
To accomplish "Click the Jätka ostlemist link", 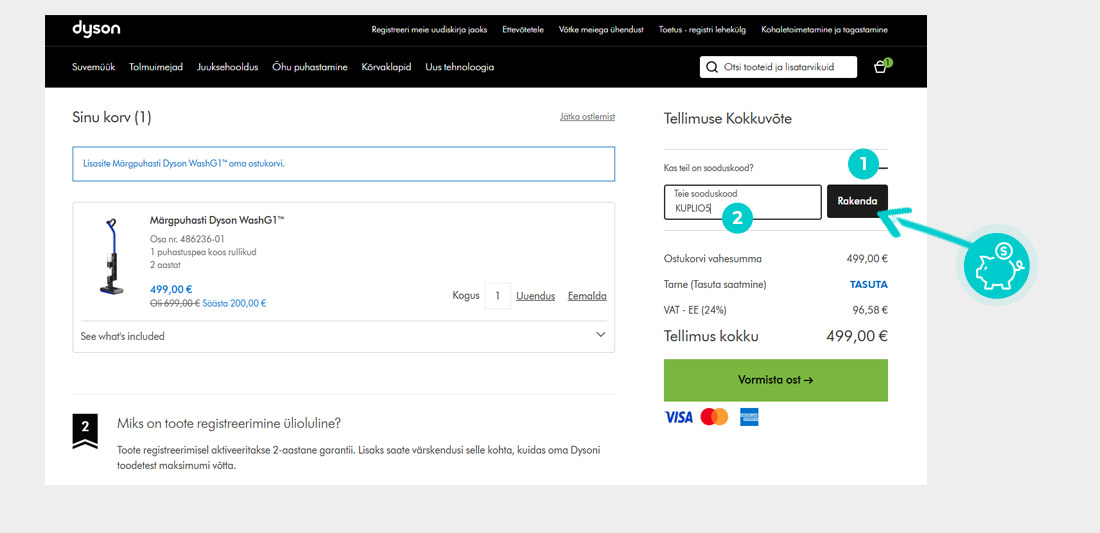I will coord(587,117).
